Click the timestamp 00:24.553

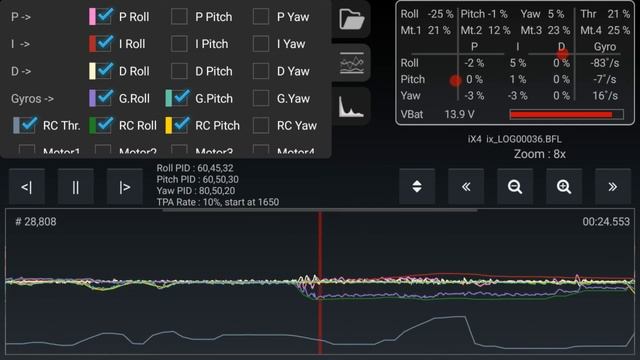606,222
